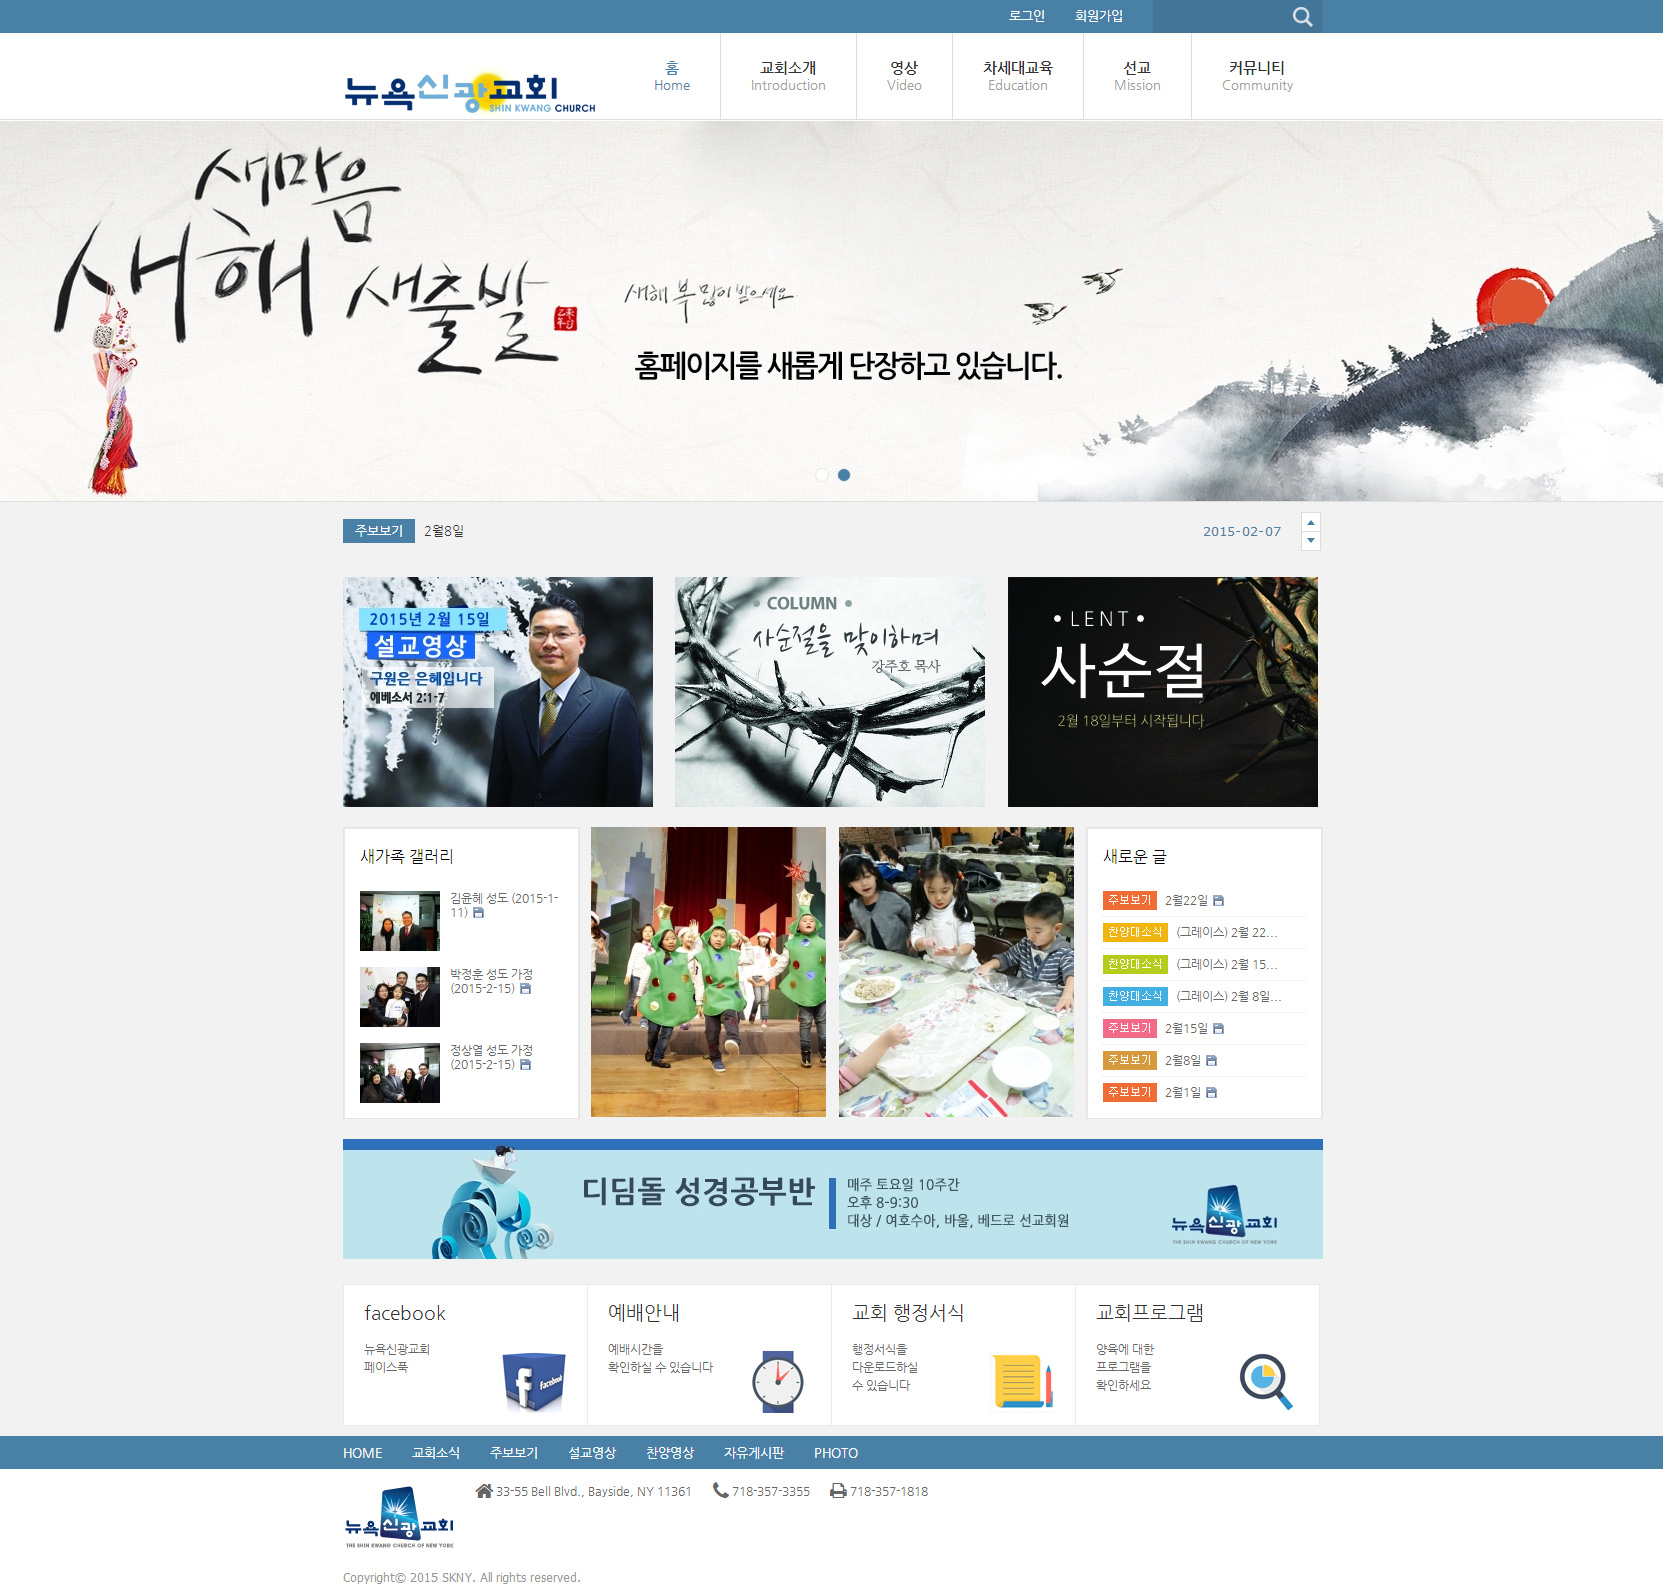Click the search magnifier icon
Image resolution: width=1663 pixels, height=1594 pixels.
click(1301, 17)
